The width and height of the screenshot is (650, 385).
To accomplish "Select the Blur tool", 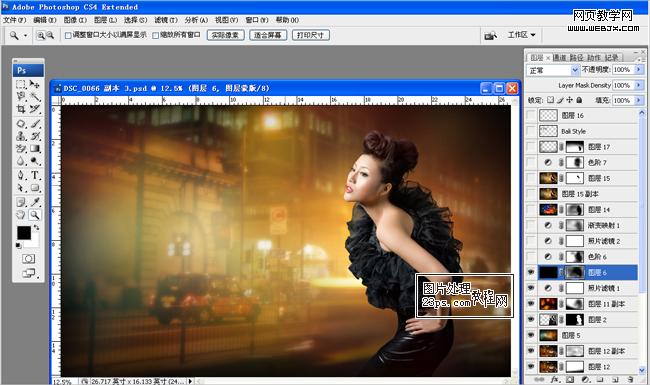I will pyautogui.click(x=21, y=161).
